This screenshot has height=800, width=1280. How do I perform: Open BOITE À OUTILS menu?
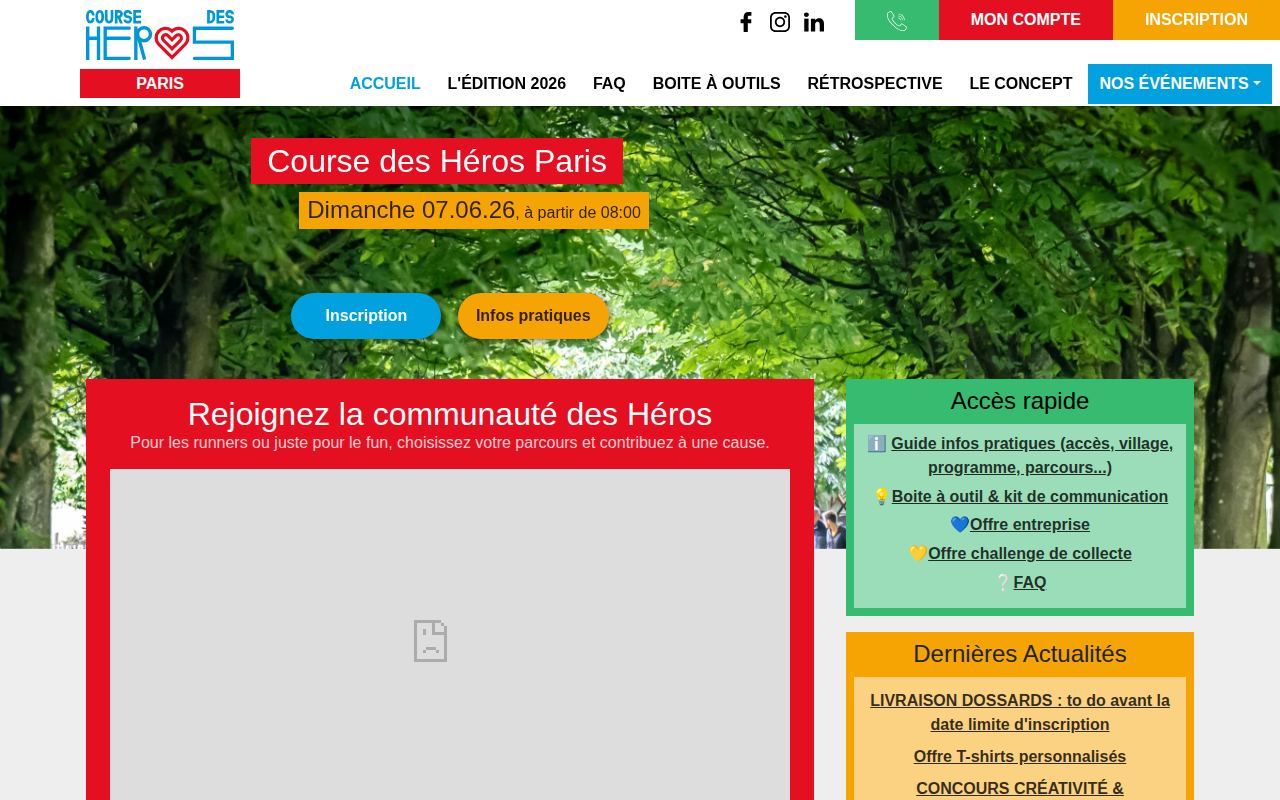tap(717, 84)
